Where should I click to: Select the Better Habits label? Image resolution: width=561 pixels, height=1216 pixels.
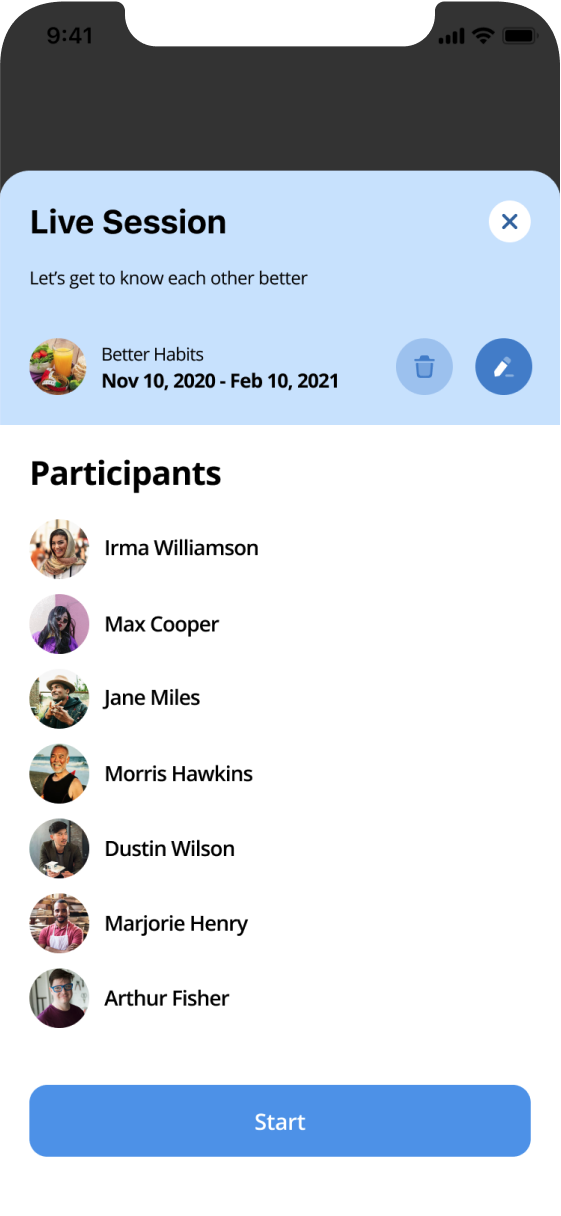[152, 354]
